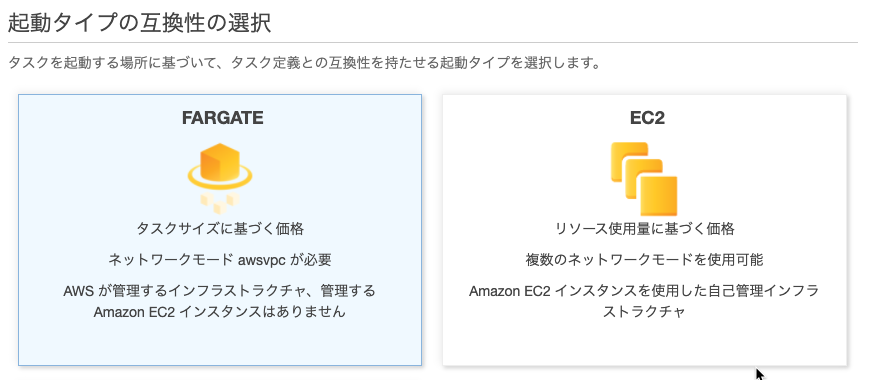Click the 複数のネットワークモードを使用可能 line
This screenshot has height=380, width=877.
point(644,260)
